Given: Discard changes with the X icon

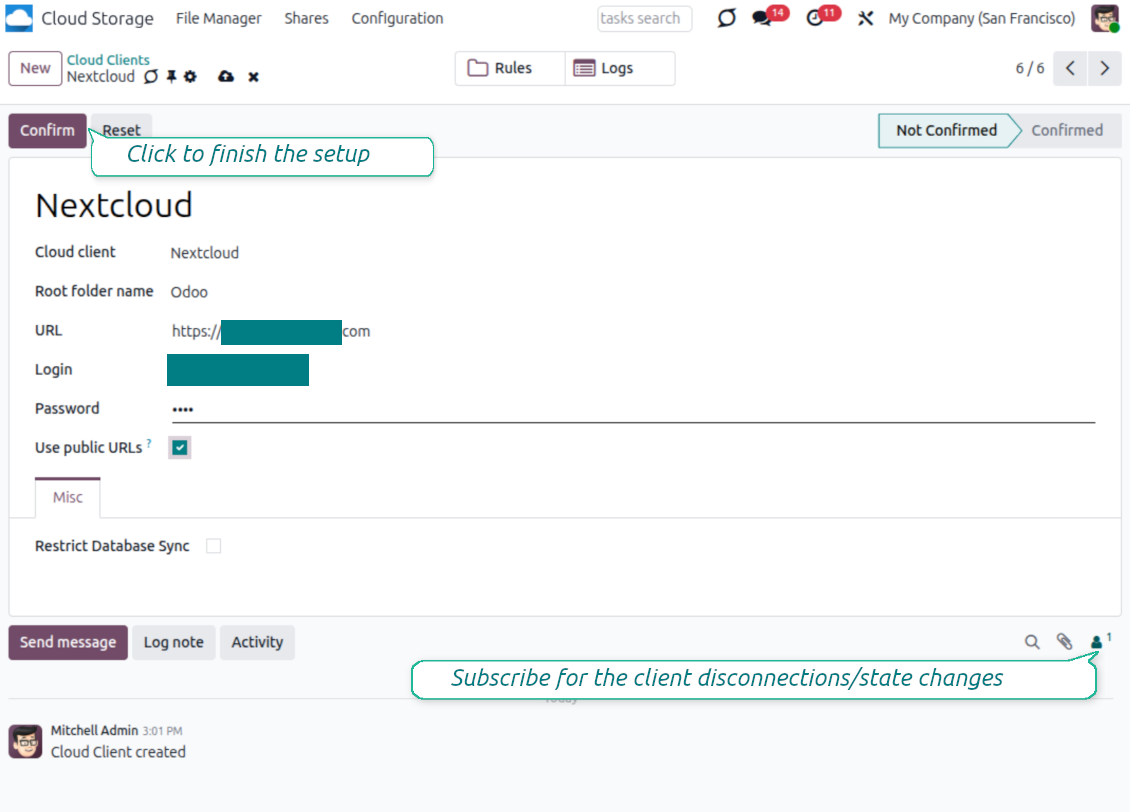Looking at the screenshot, I should (x=254, y=77).
